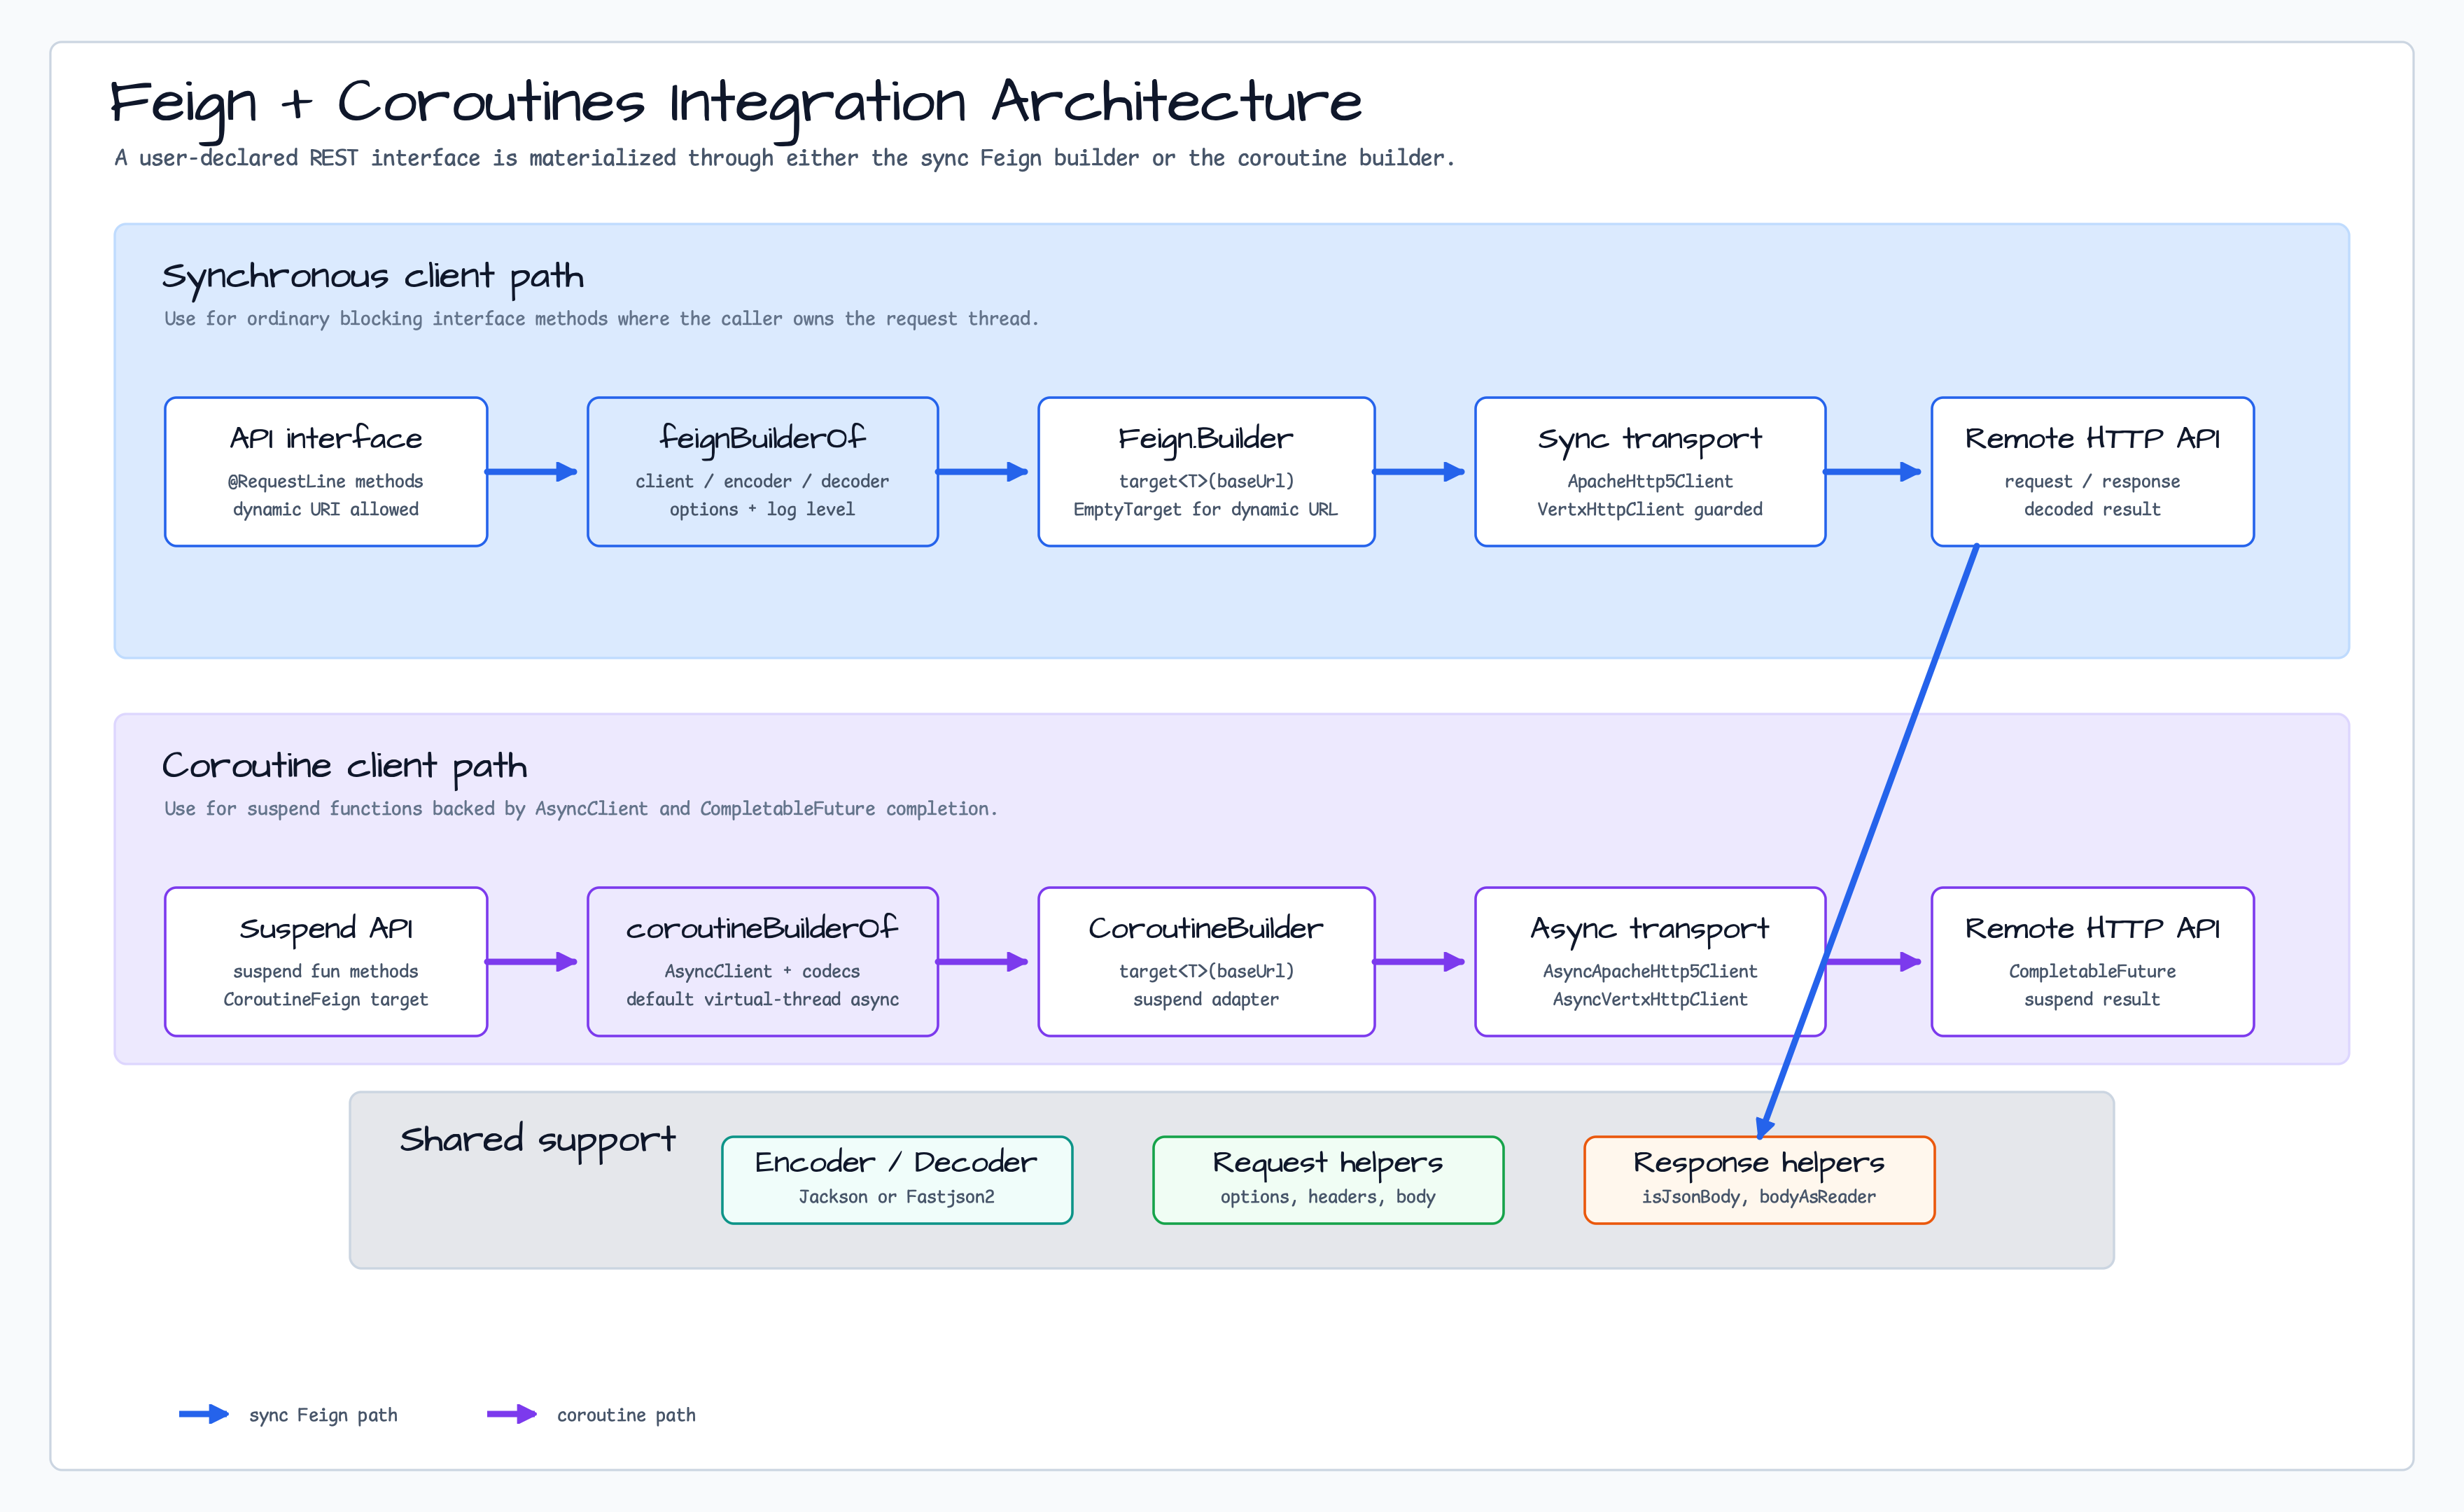Click the 'isJsonBody, bodyAsReader' text
This screenshot has width=2464, height=1512.
click(x=1759, y=1197)
